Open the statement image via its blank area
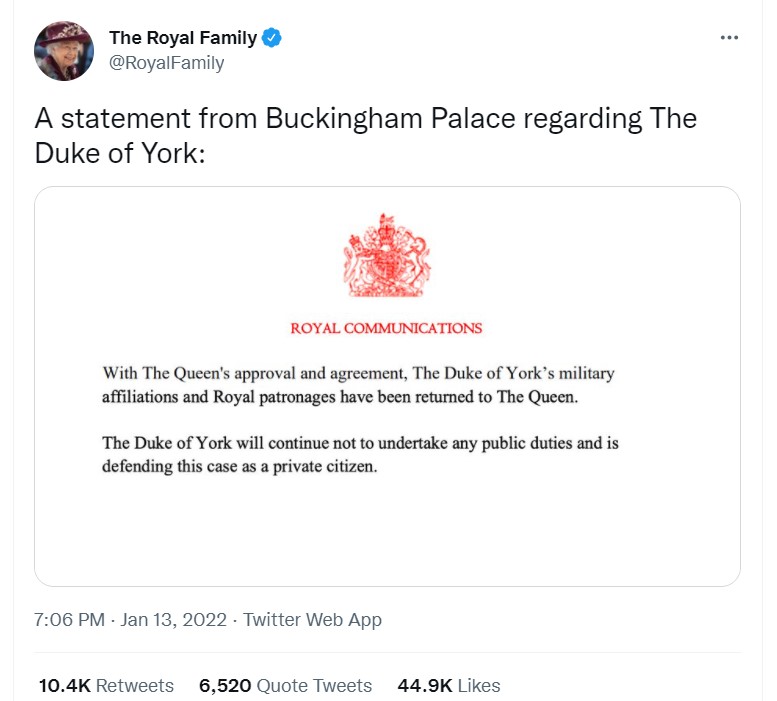 pyautogui.click(x=387, y=535)
